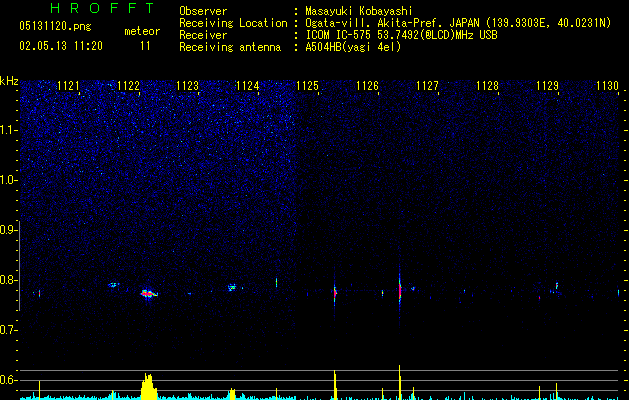Screen dimensions: 629x400
Task: Click the 1123 time marker
Action: pos(188,86)
